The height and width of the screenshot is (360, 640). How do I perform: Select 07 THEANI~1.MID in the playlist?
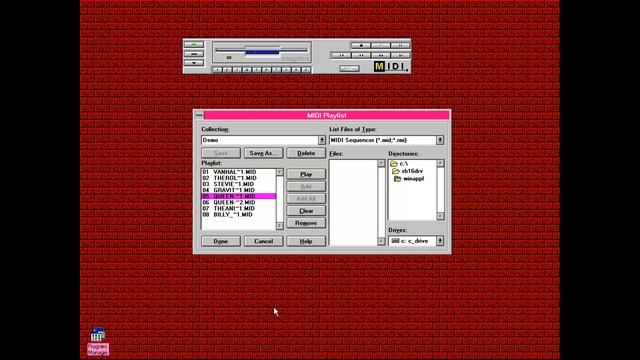[x=239, y=209]
